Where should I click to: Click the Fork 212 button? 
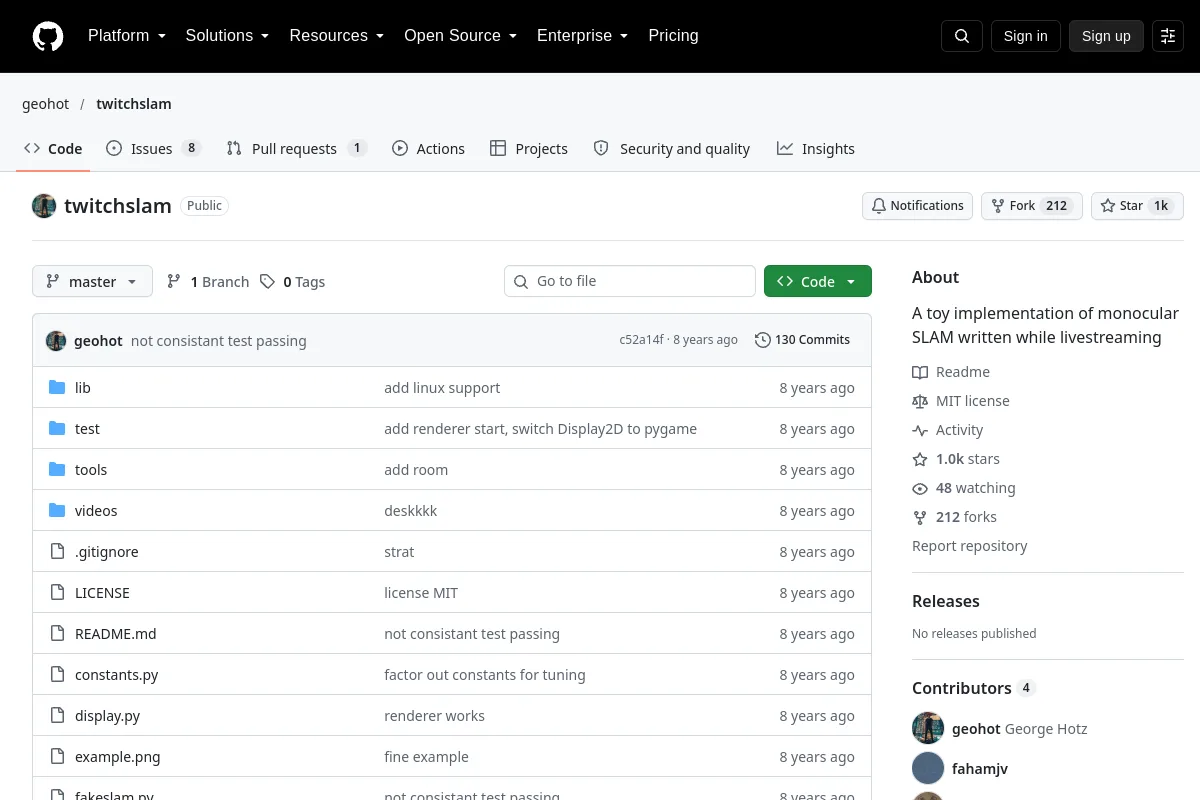1031,206
